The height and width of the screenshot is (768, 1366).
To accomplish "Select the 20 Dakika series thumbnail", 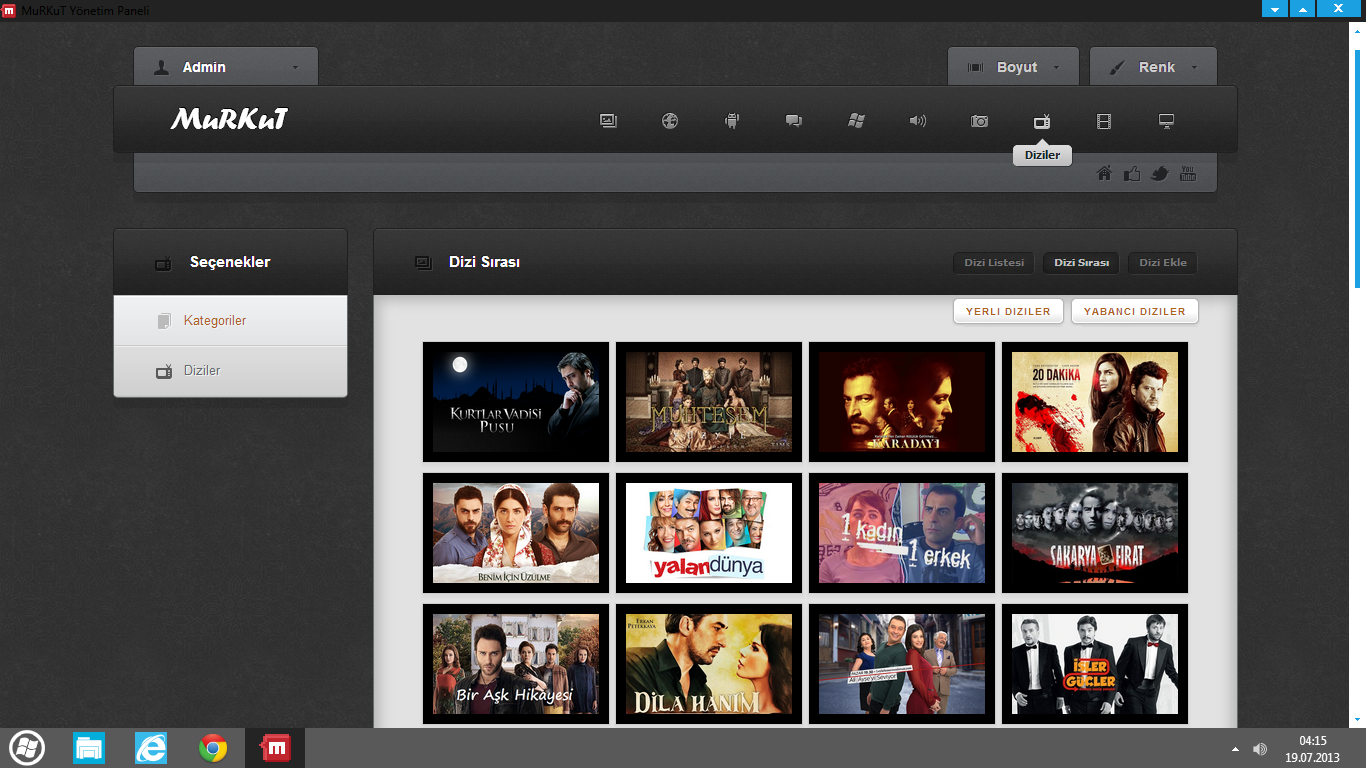I will click(1095, 402).
